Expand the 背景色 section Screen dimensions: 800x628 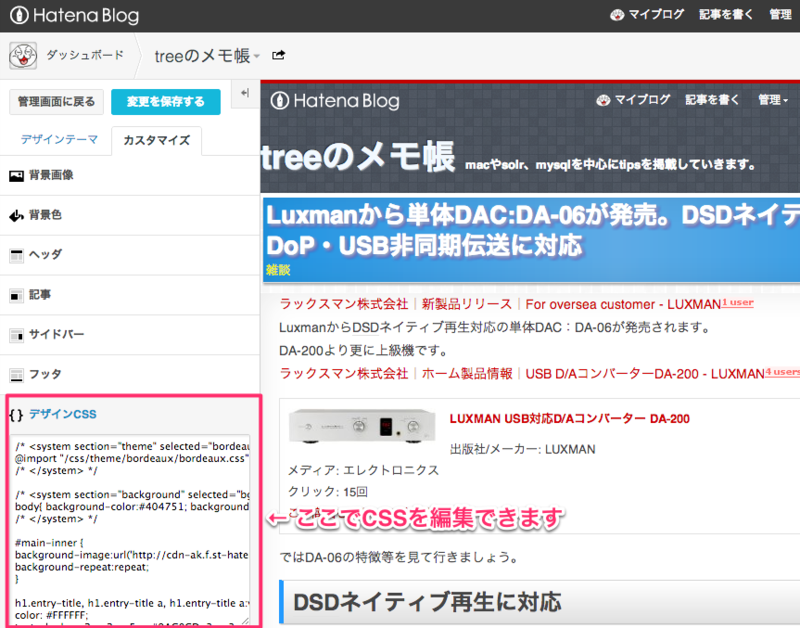click(x=130, y=215)
